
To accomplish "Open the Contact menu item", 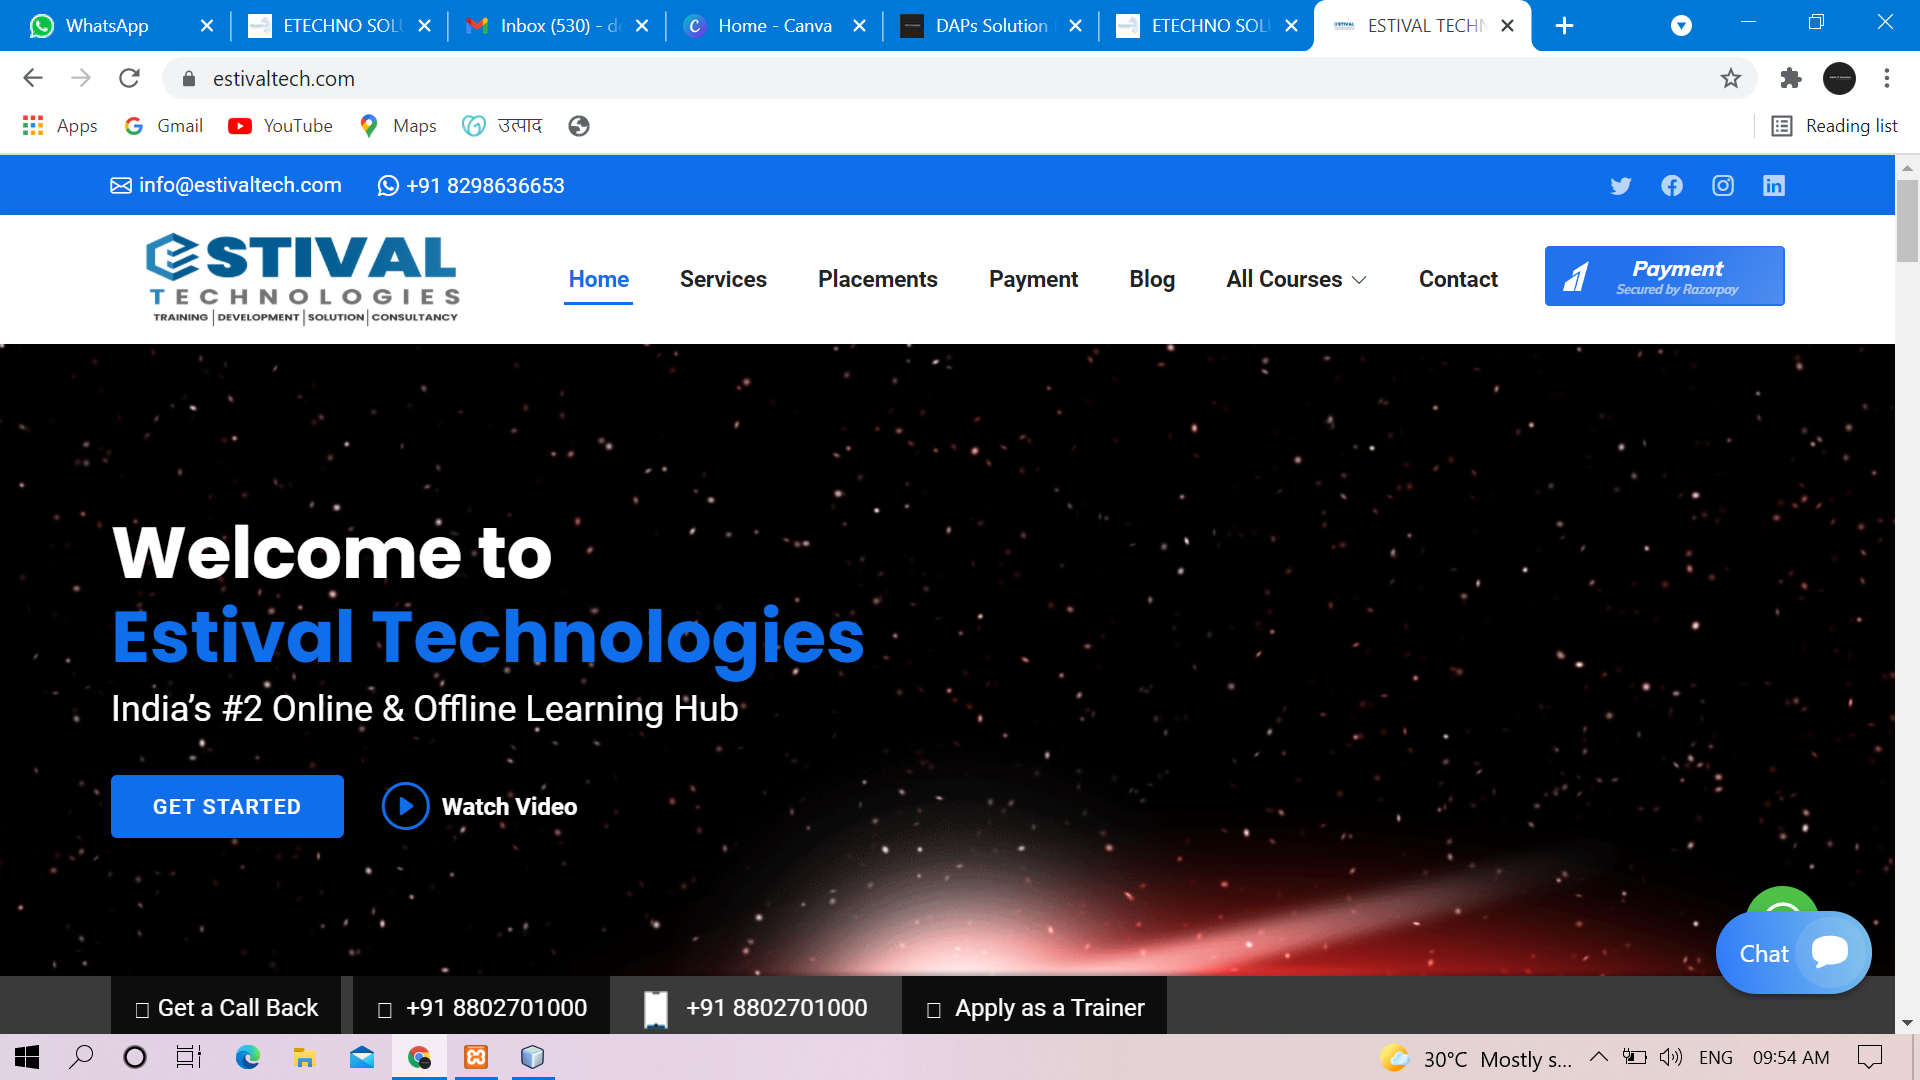I will click(x=1458, y=280).
